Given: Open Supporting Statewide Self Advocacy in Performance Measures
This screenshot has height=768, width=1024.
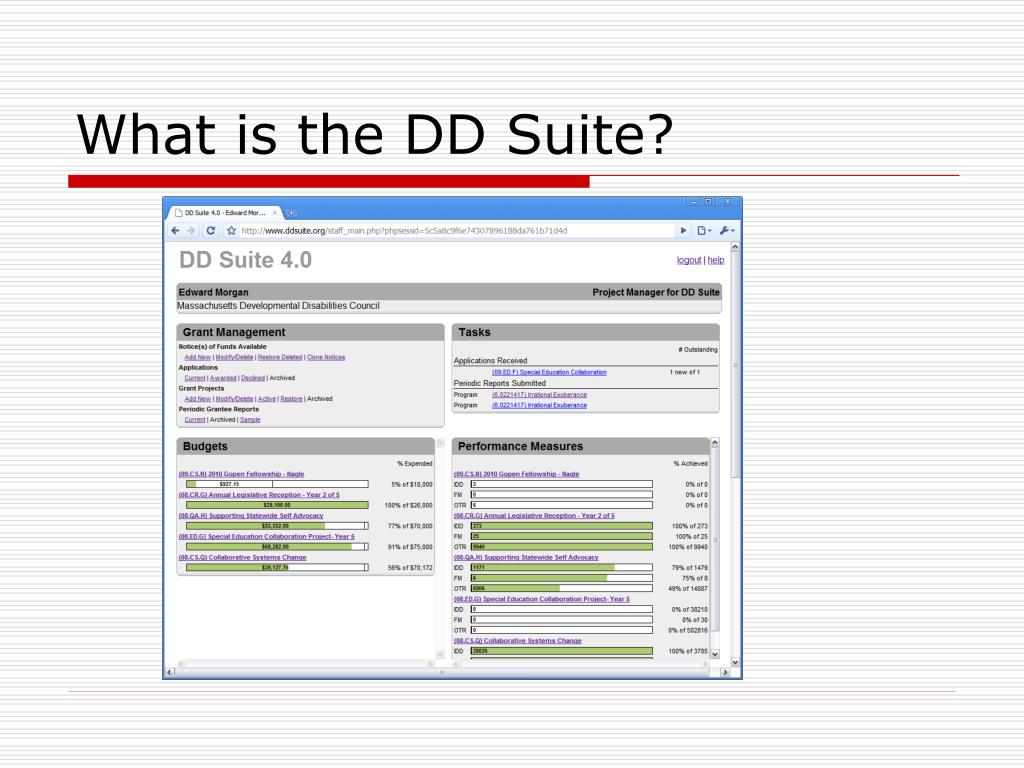Looking at the screenshot, I should coord(526,558).
